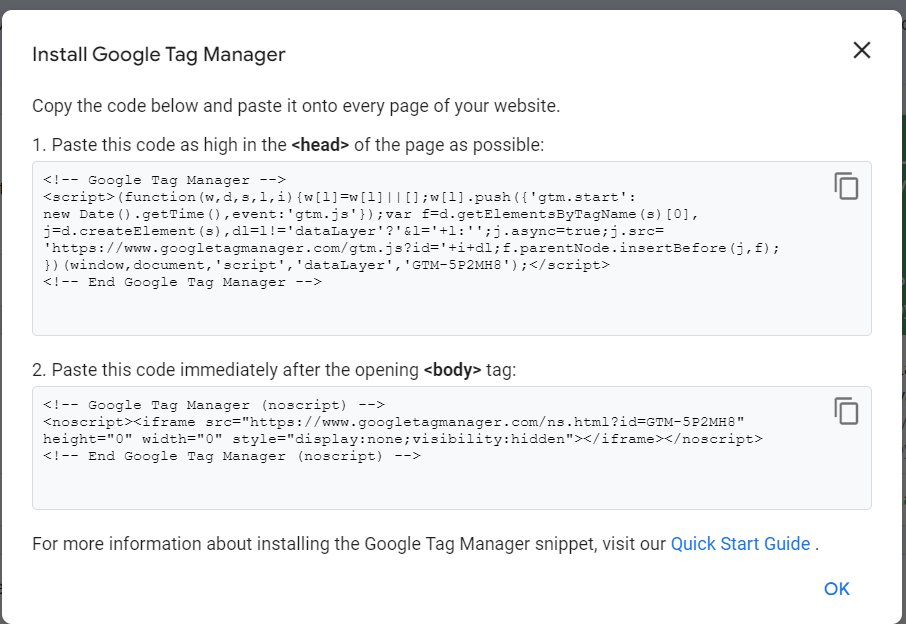This screenshot has width=906, height=624.
Task: Click the googletagmanager.com/gtm.js URL line
Action: [411, 248]
